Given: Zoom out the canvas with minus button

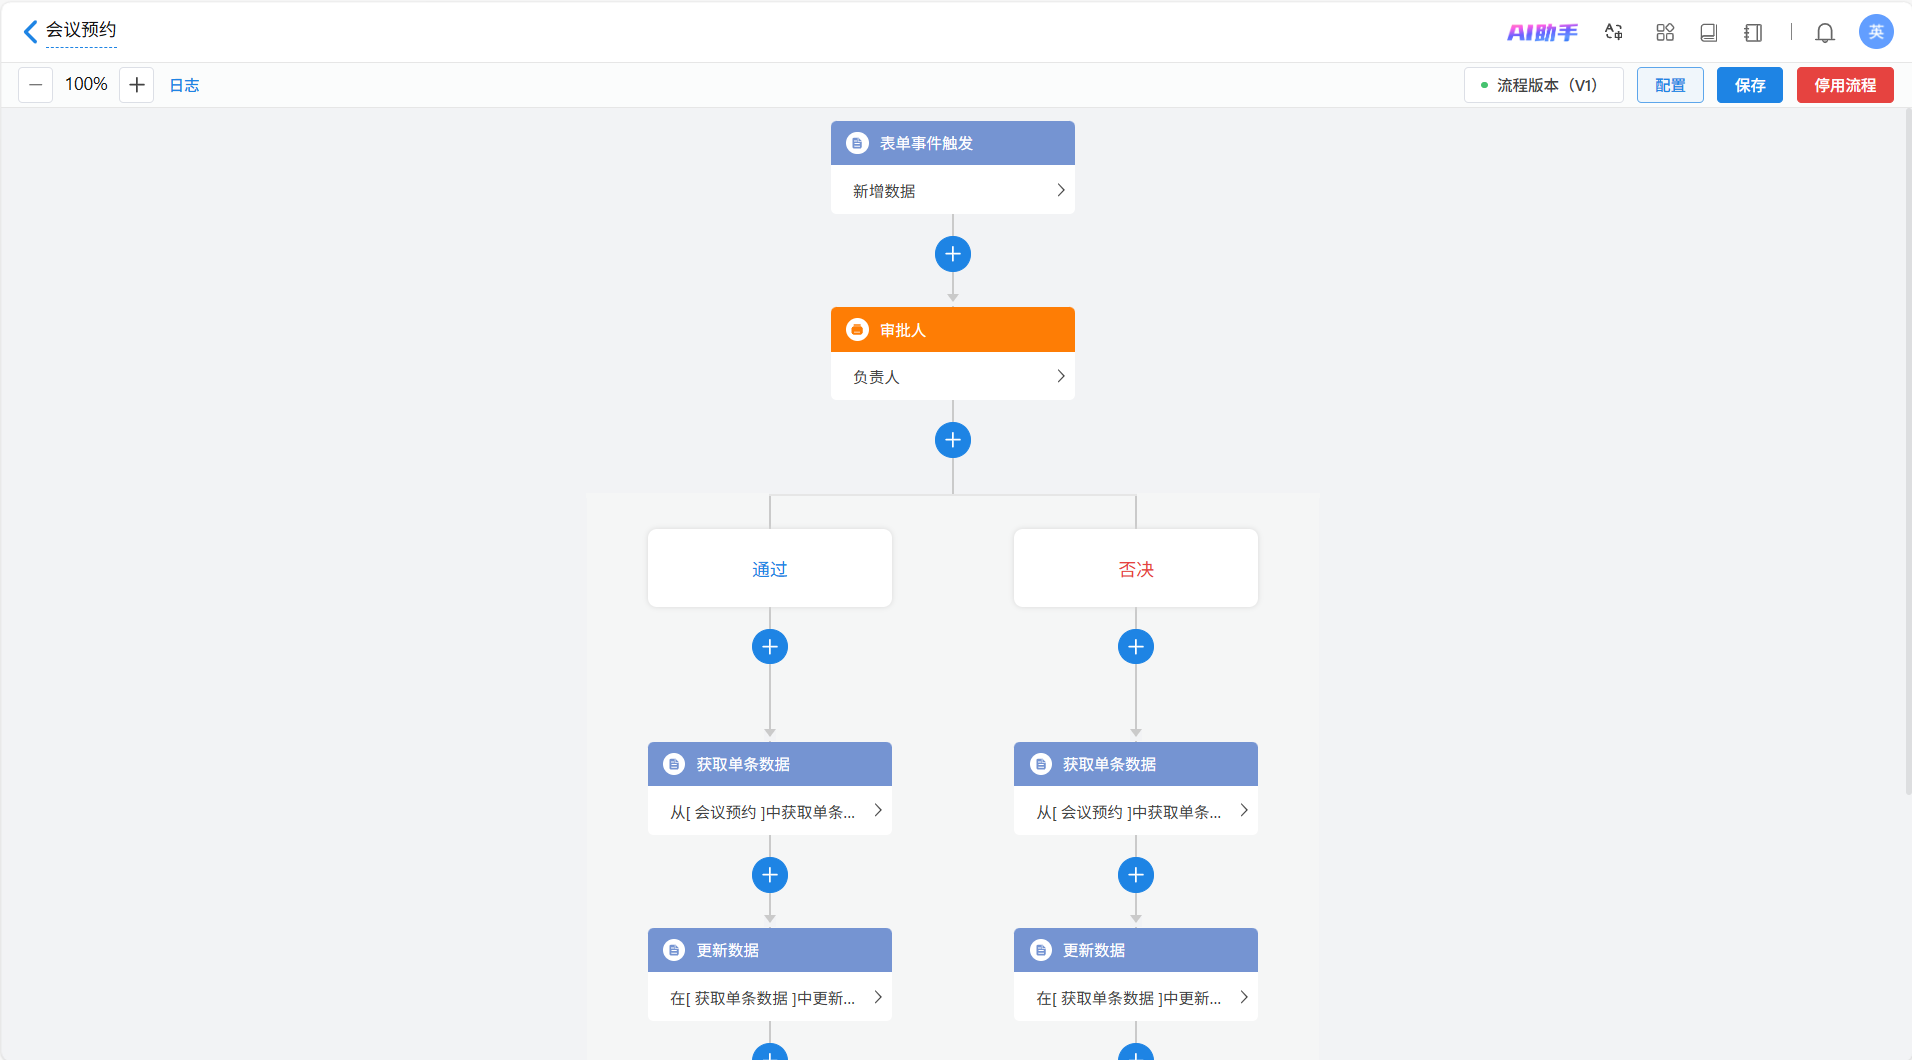Looking at the screenshot, I should click(36, 85).
